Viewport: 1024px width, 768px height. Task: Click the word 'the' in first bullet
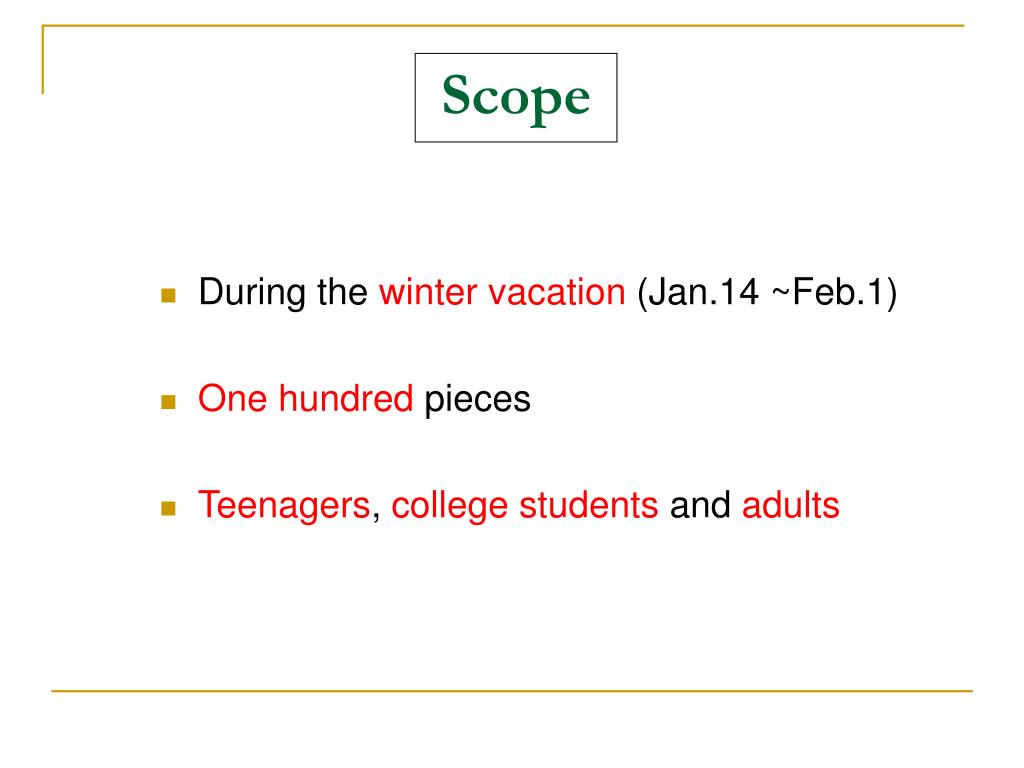click(342, 292)
